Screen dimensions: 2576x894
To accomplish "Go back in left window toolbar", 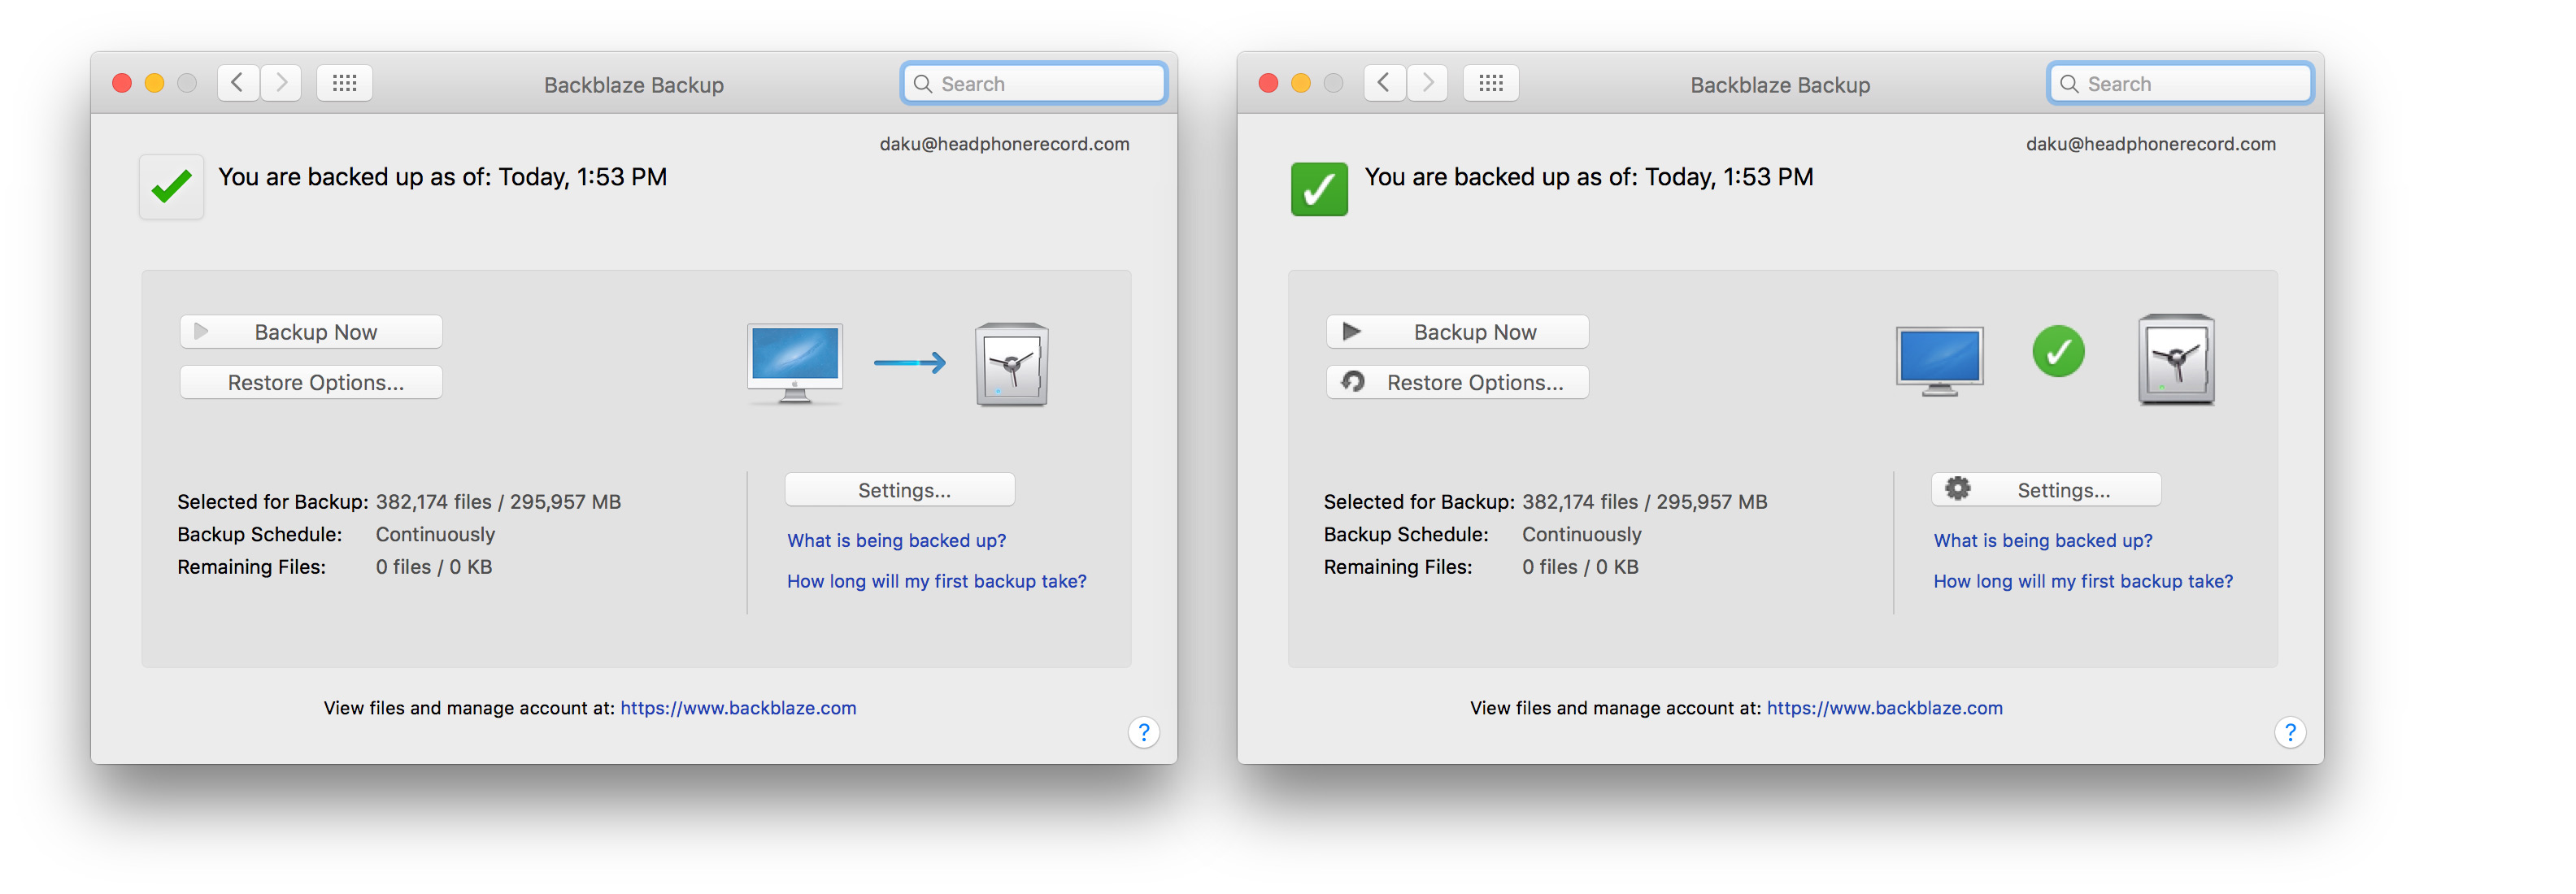I will coord(238,83).
